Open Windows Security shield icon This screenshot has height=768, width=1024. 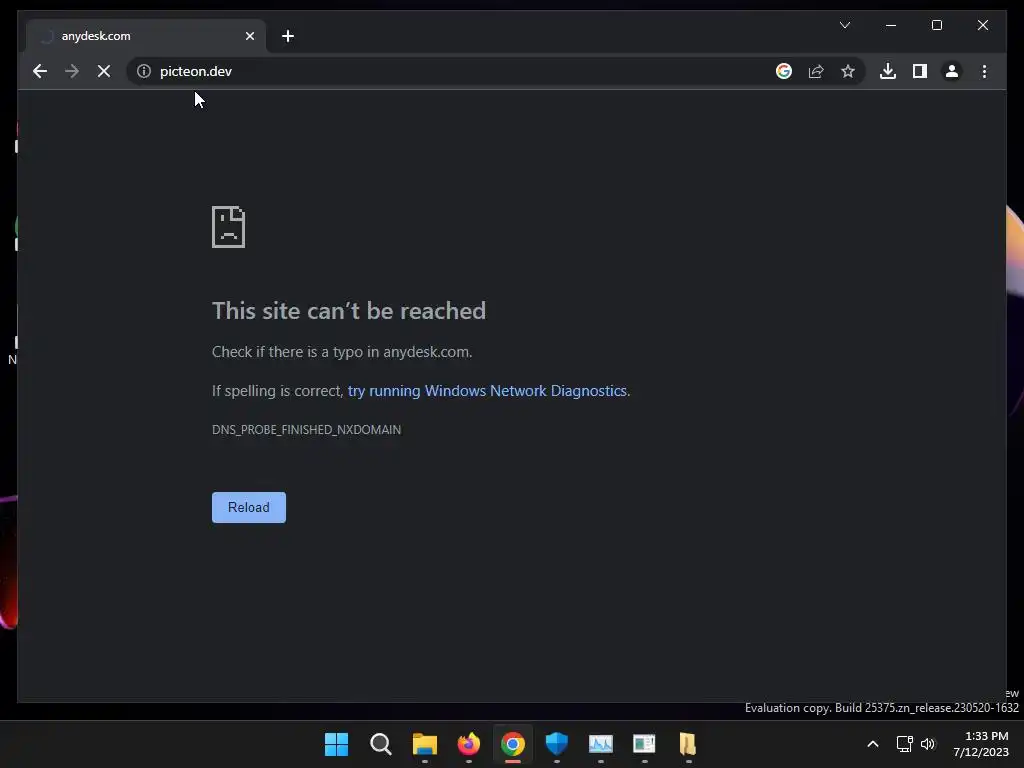tap(556, 744)
